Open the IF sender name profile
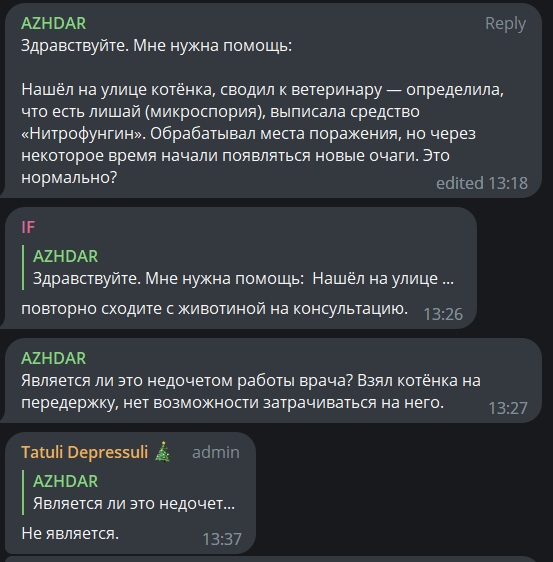 pos(28,227)
